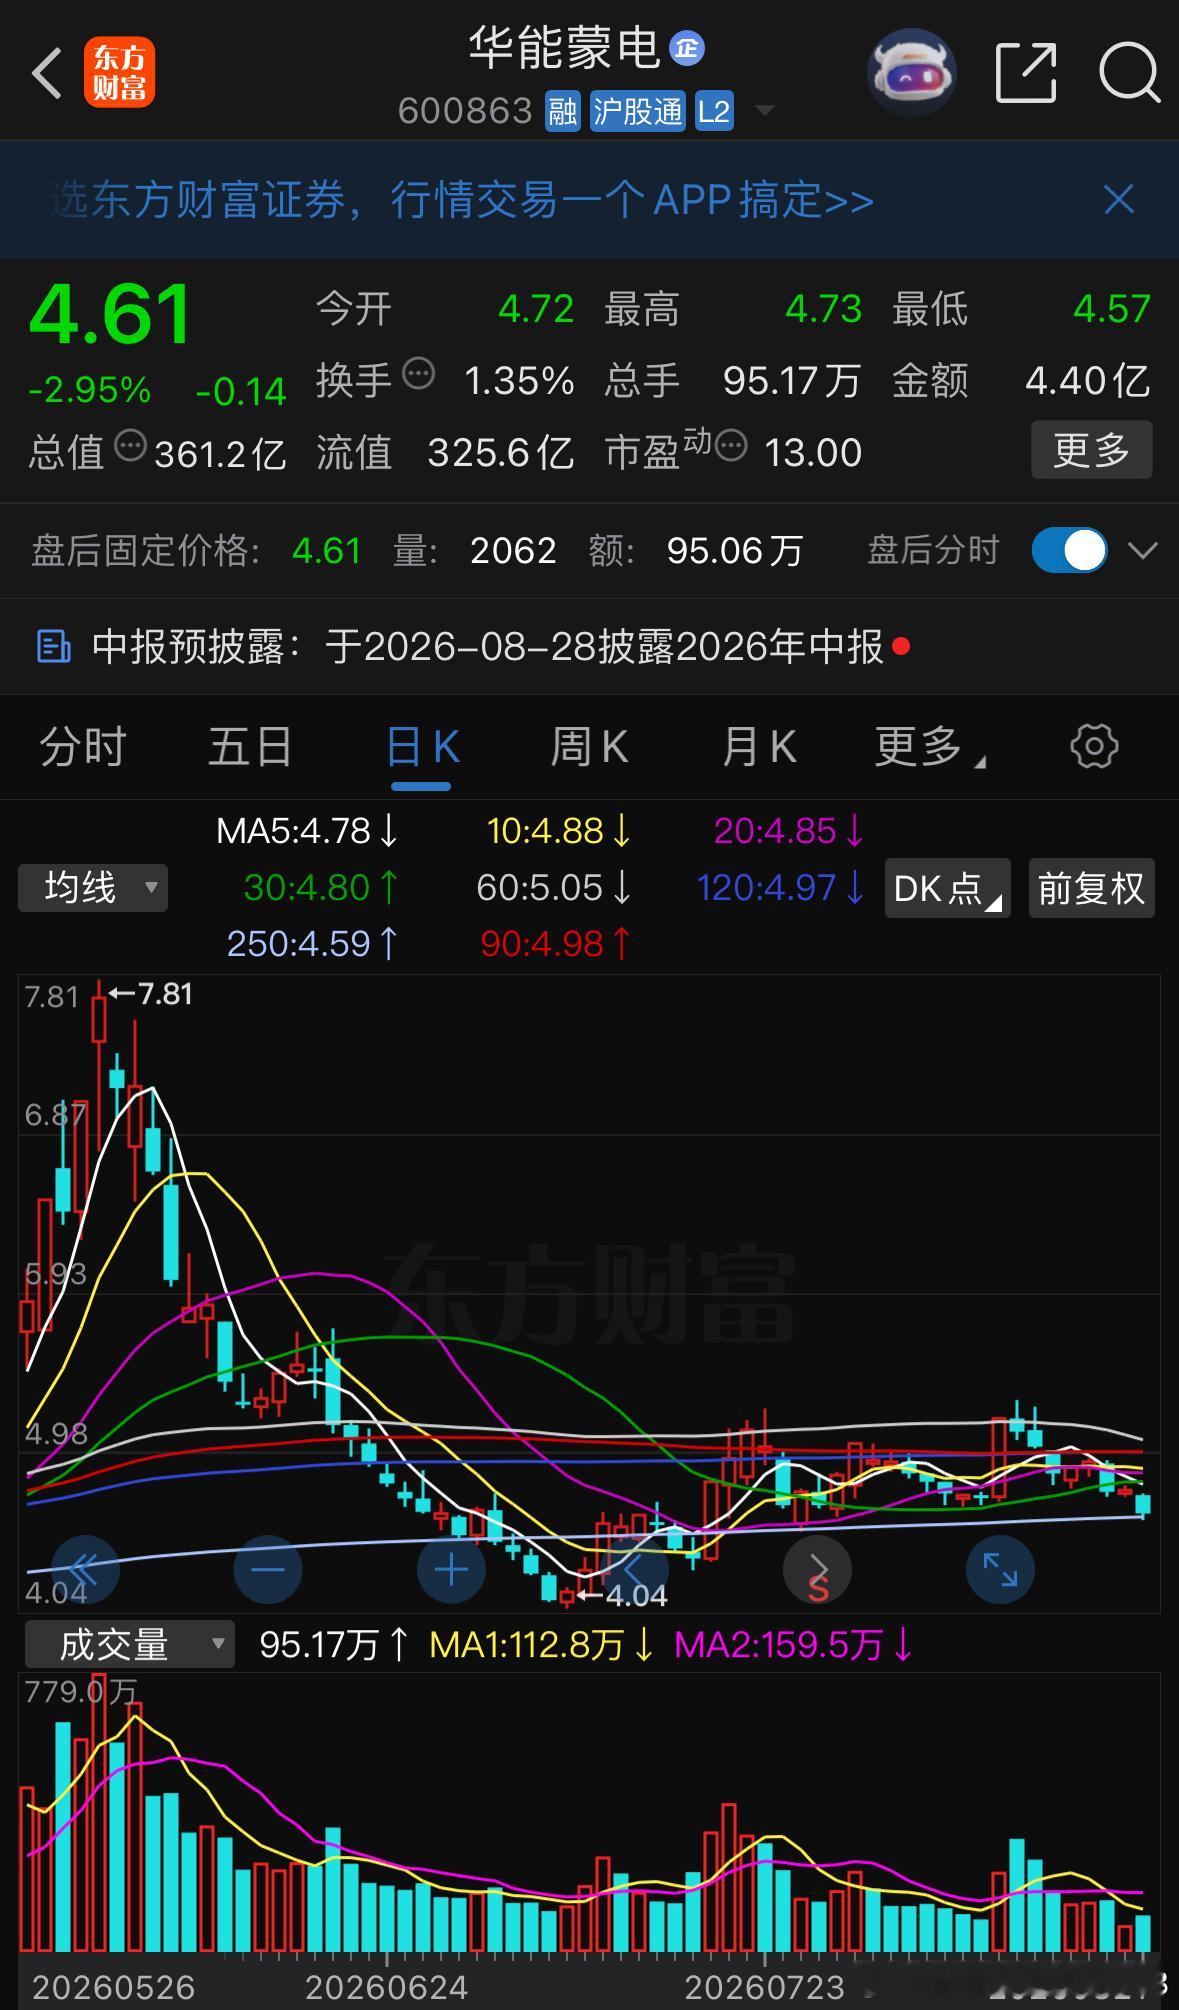The width and height of the screenshot is (1179, 2010).
Task: Tap MA2:159.5万 volume average
Action: point(794,1645)
